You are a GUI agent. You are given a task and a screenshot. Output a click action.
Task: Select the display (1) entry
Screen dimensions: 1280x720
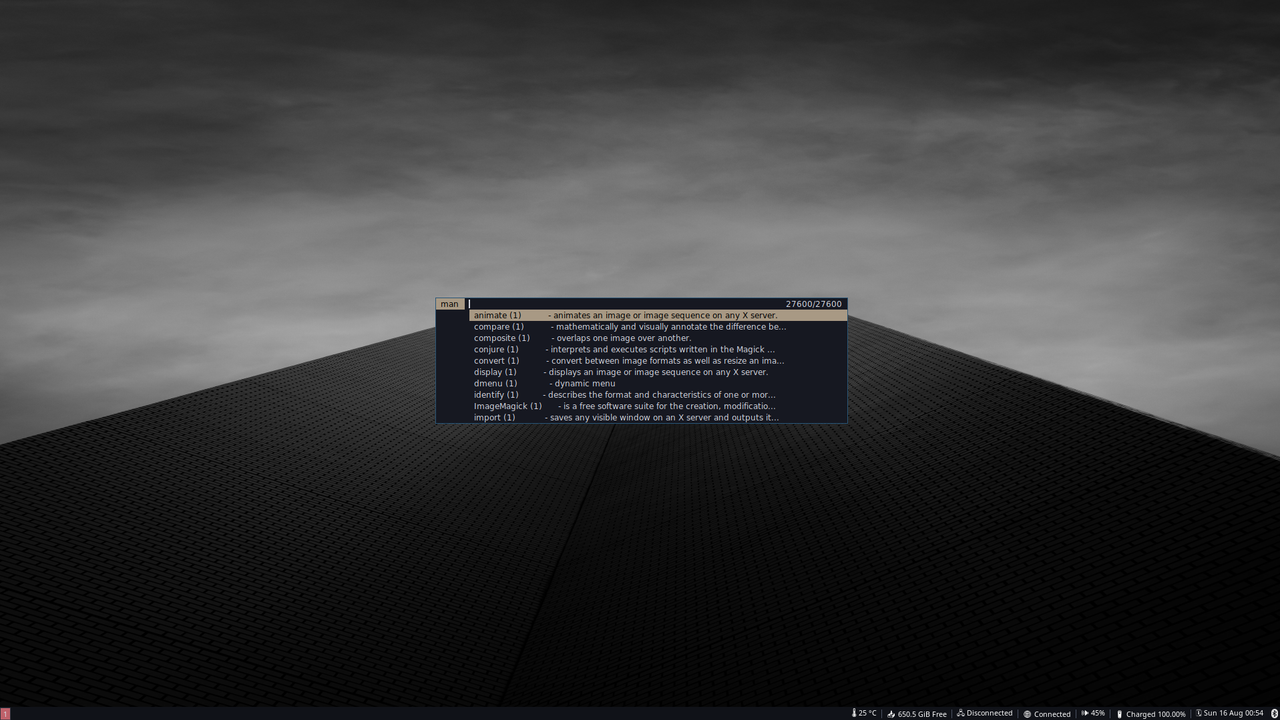[658, 372]
